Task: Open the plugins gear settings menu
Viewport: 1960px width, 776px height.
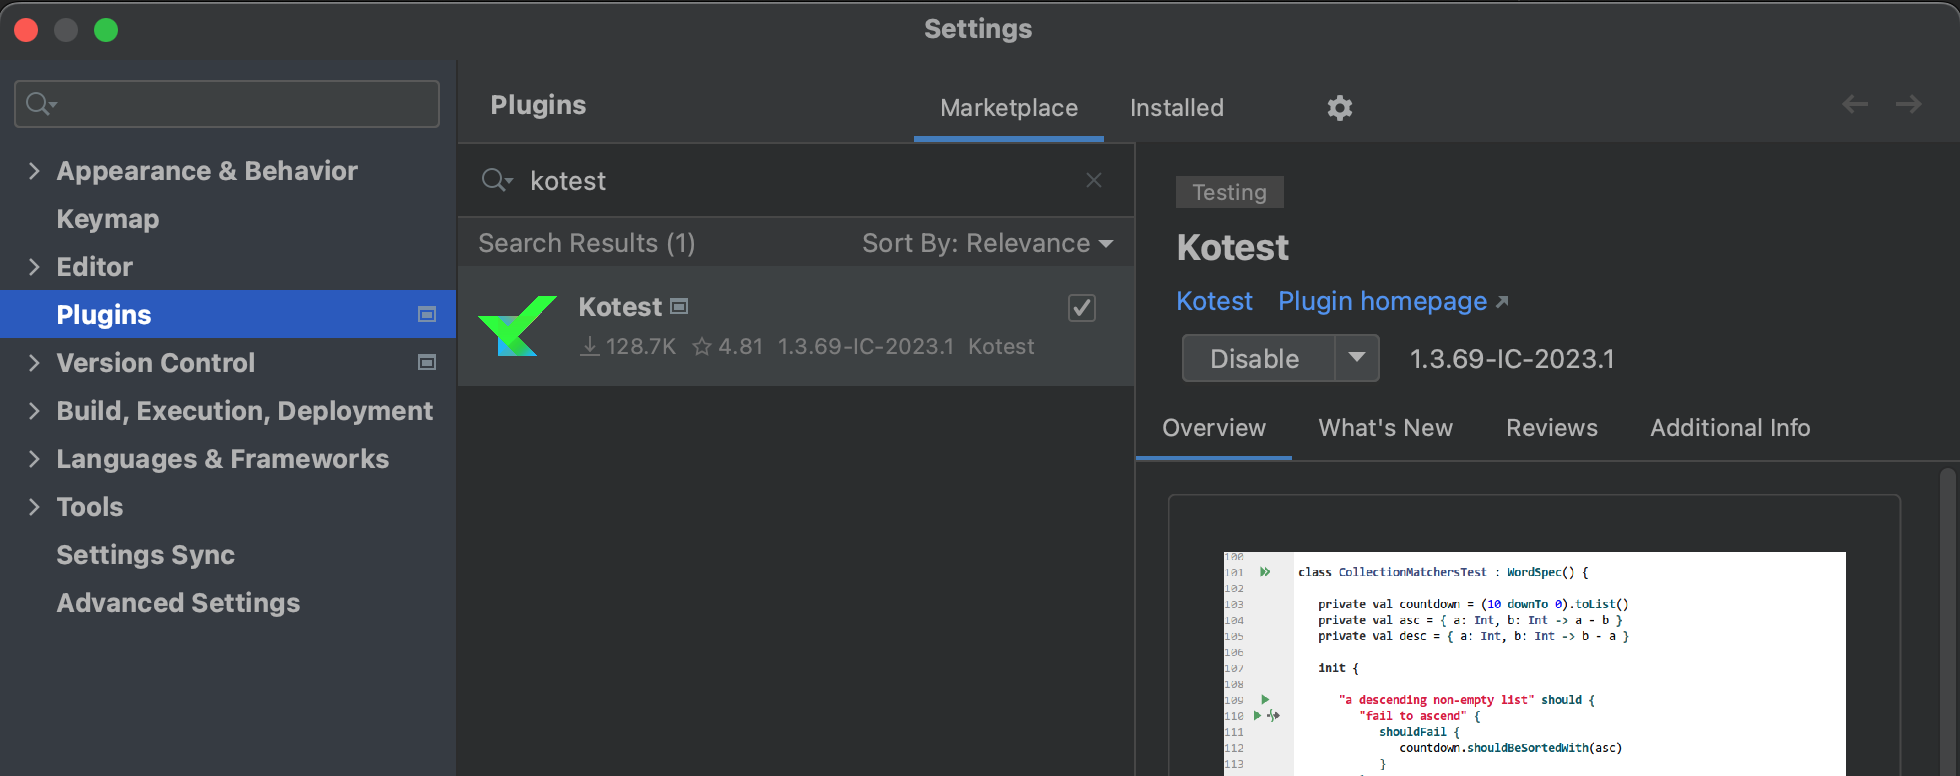Action: pyautogui.click(x=1339, y=108)
